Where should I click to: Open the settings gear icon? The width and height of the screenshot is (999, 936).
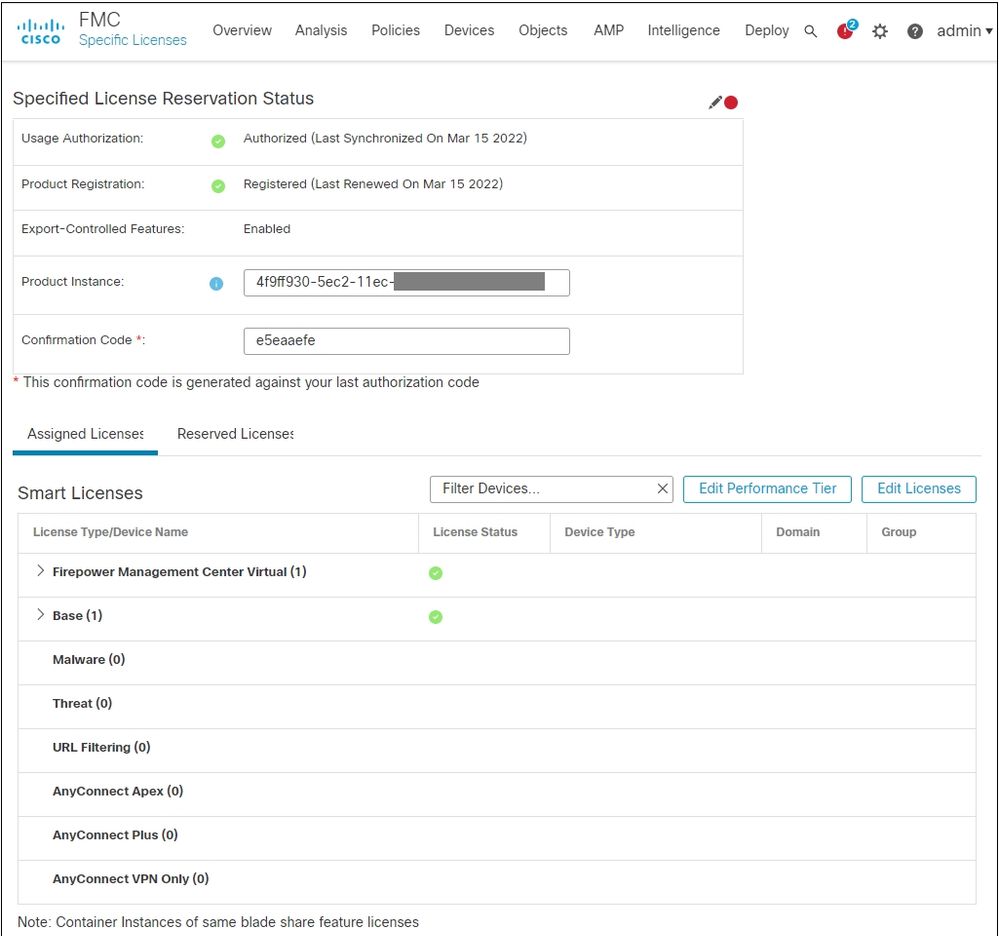[x=880, y=31]
